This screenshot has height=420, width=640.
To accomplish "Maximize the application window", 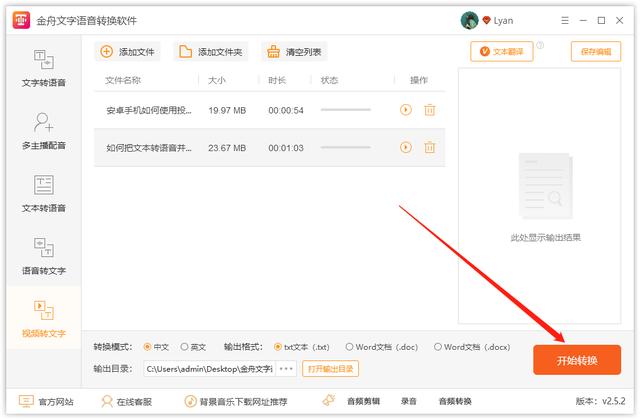I will [x=601, y=20].
